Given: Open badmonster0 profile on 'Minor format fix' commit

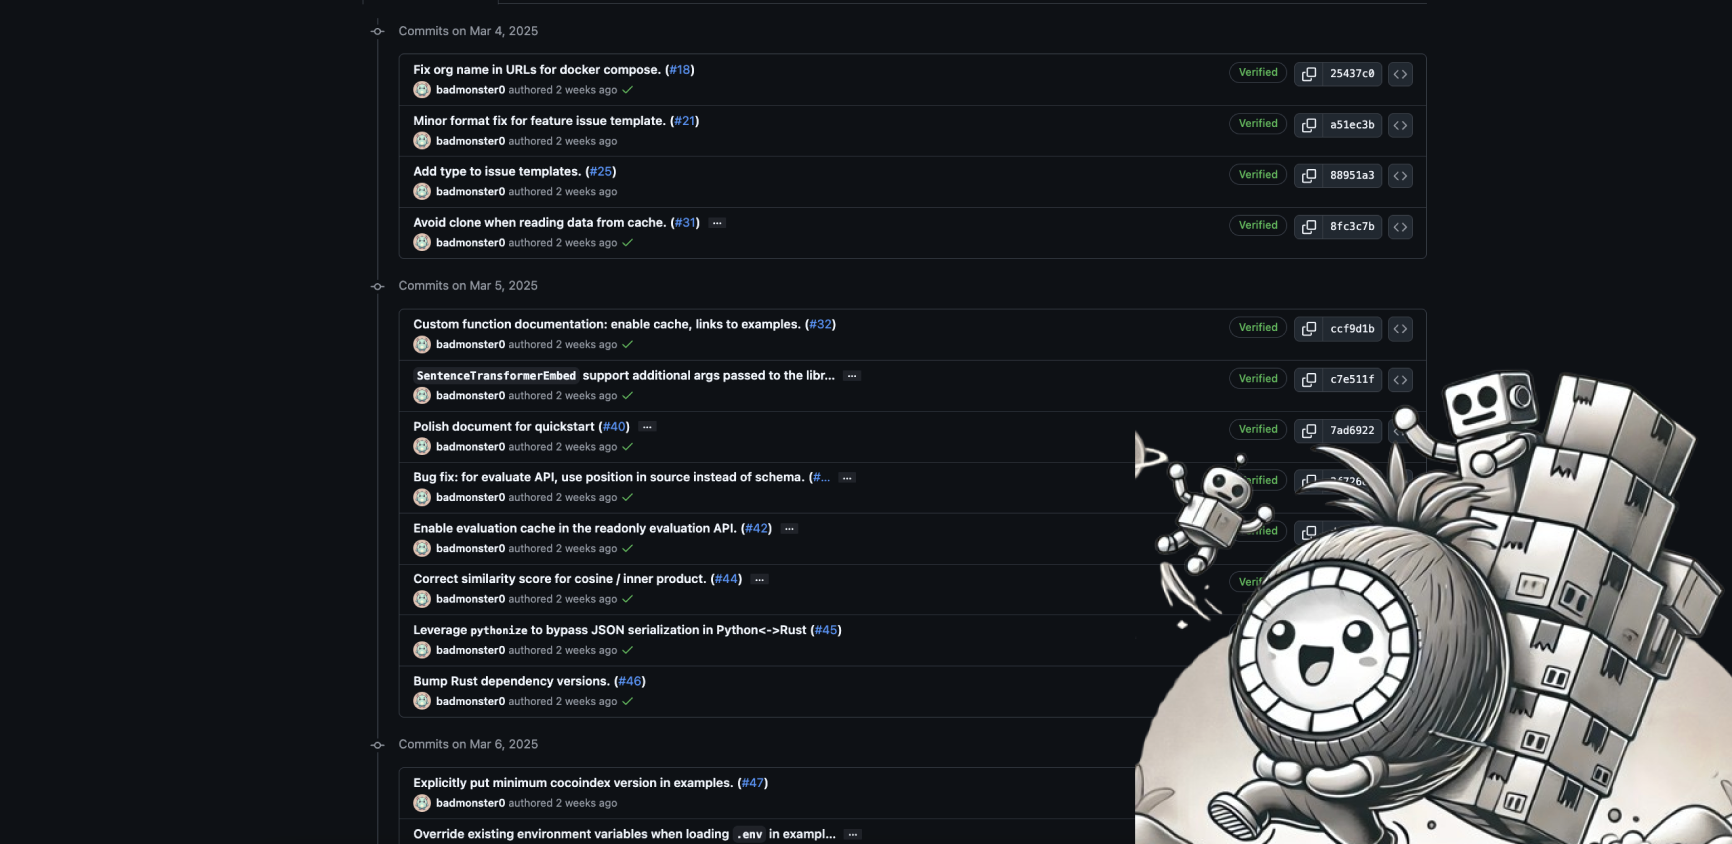Looking at the screenshot, I should pos(470,141).
